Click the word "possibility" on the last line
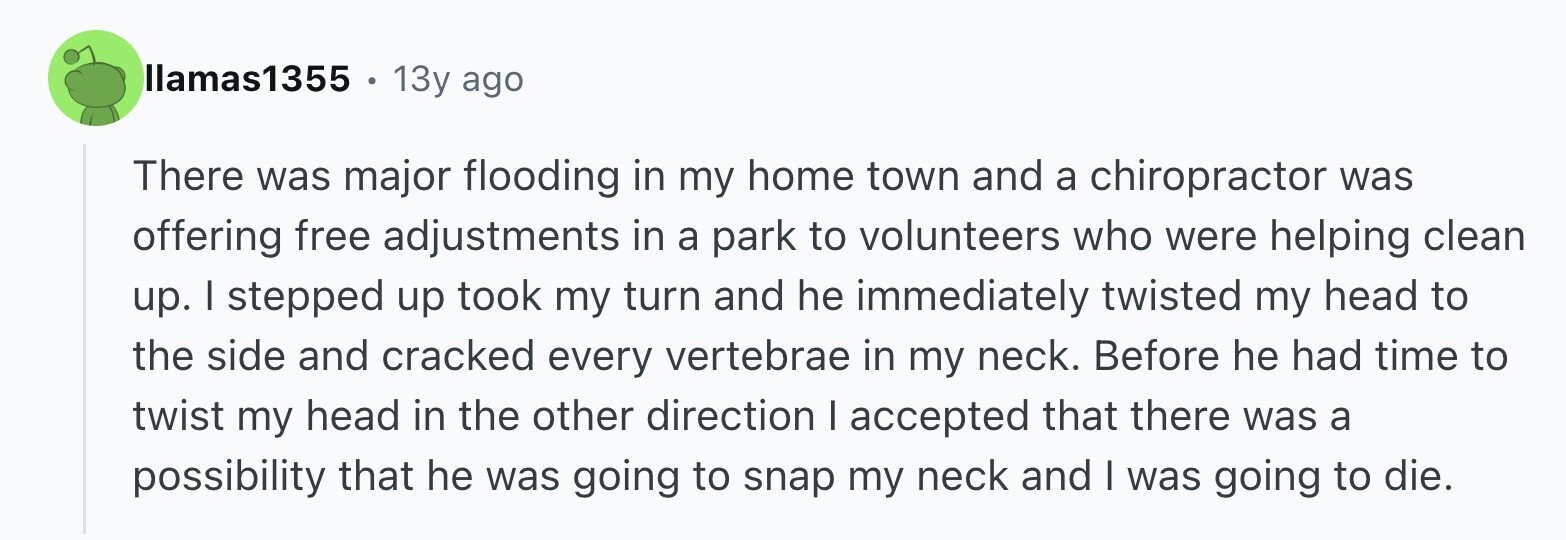This screenshot has height=540, width=1566. click(224, 479)
